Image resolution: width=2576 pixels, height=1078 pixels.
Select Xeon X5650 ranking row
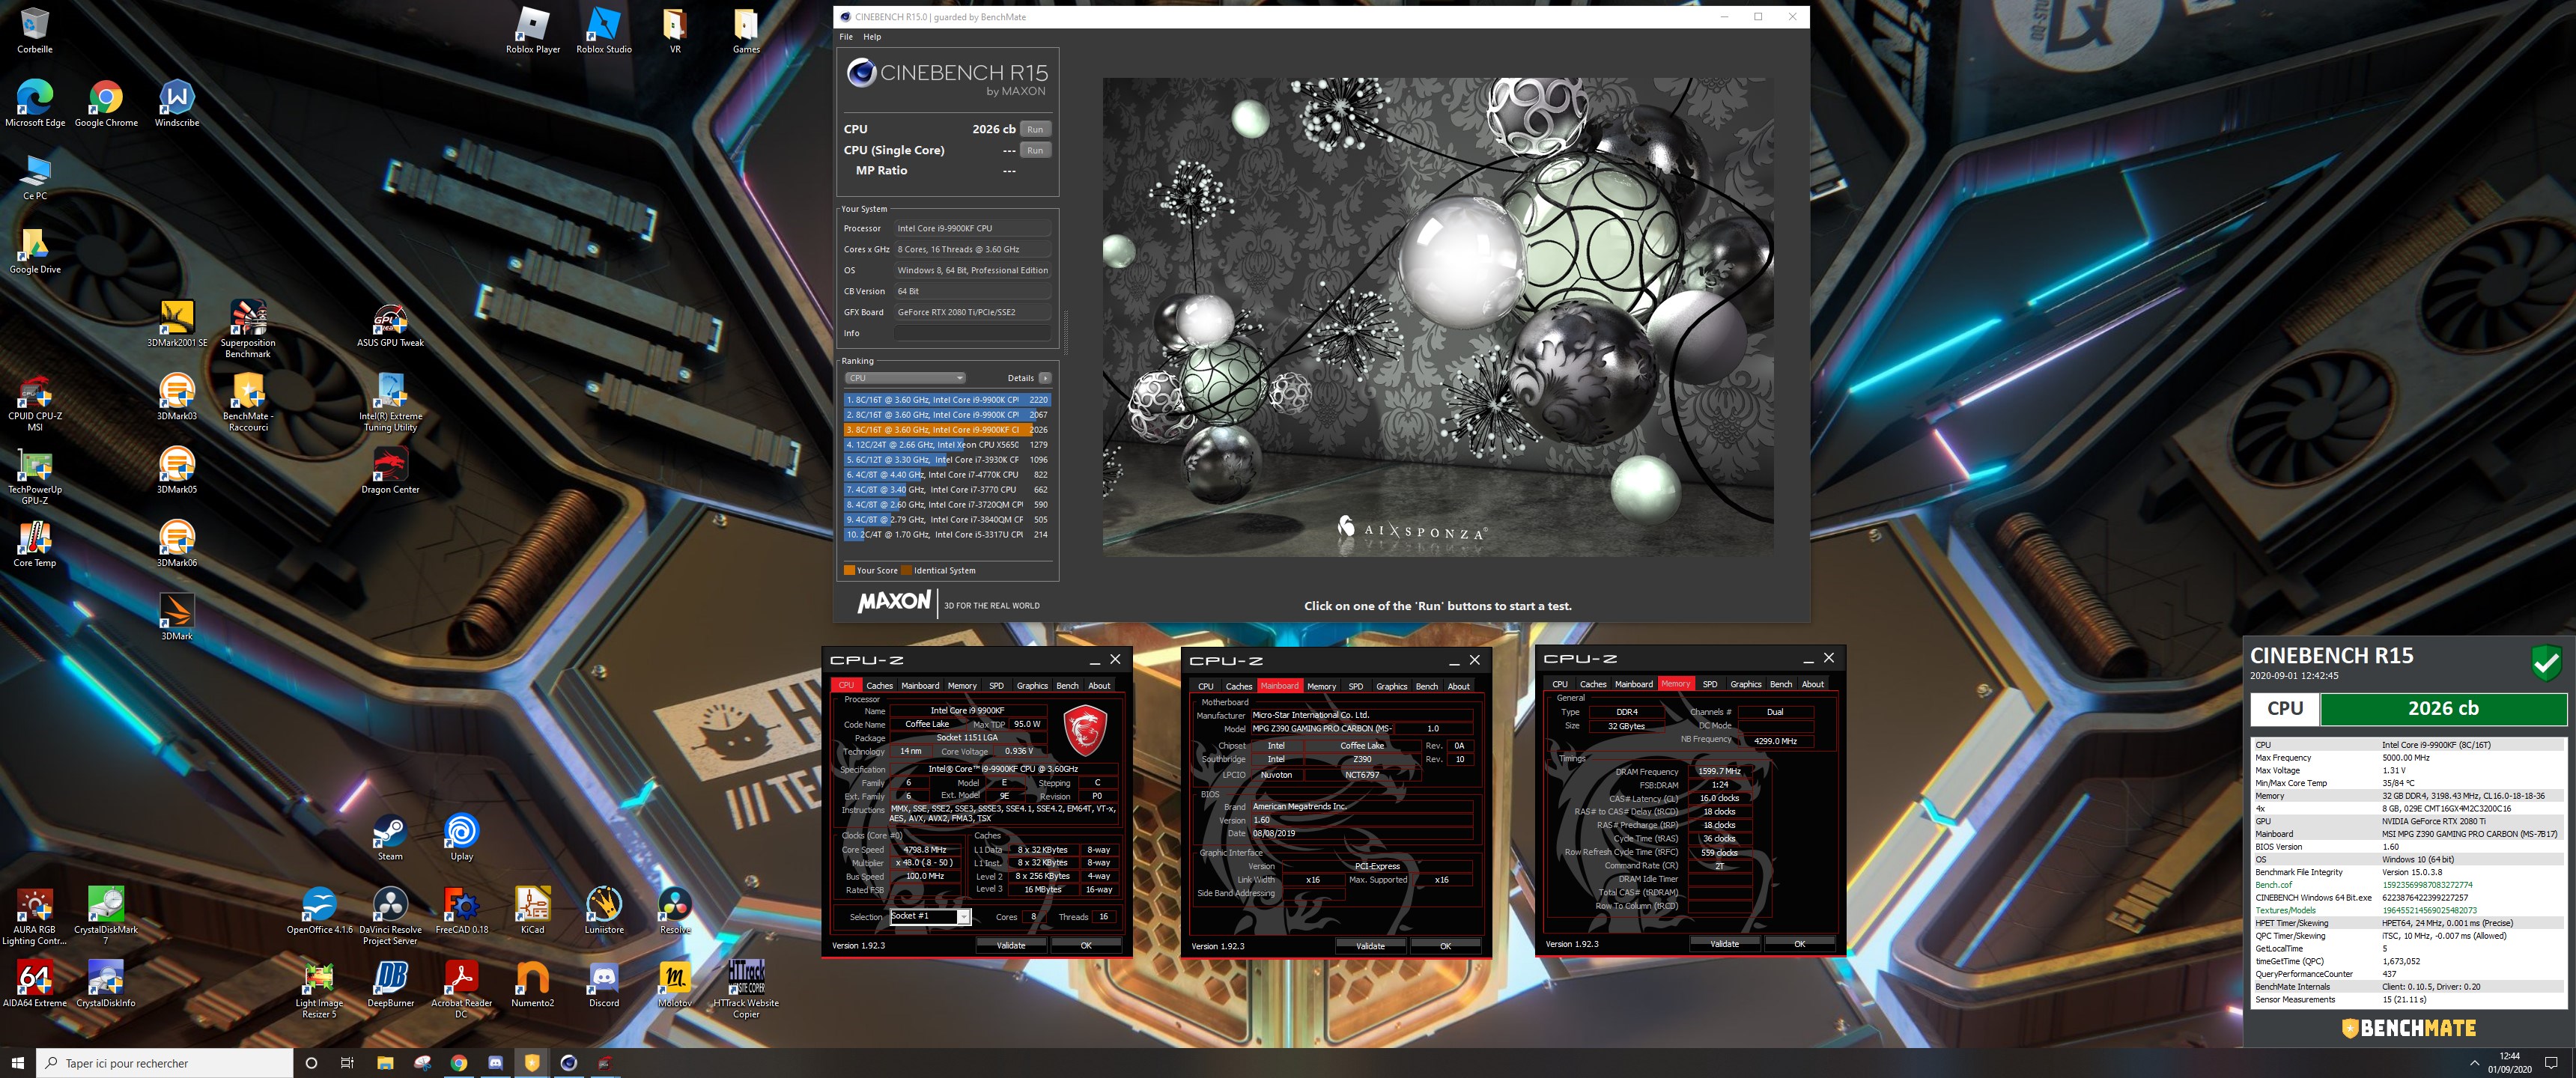[x=947, y=444]
